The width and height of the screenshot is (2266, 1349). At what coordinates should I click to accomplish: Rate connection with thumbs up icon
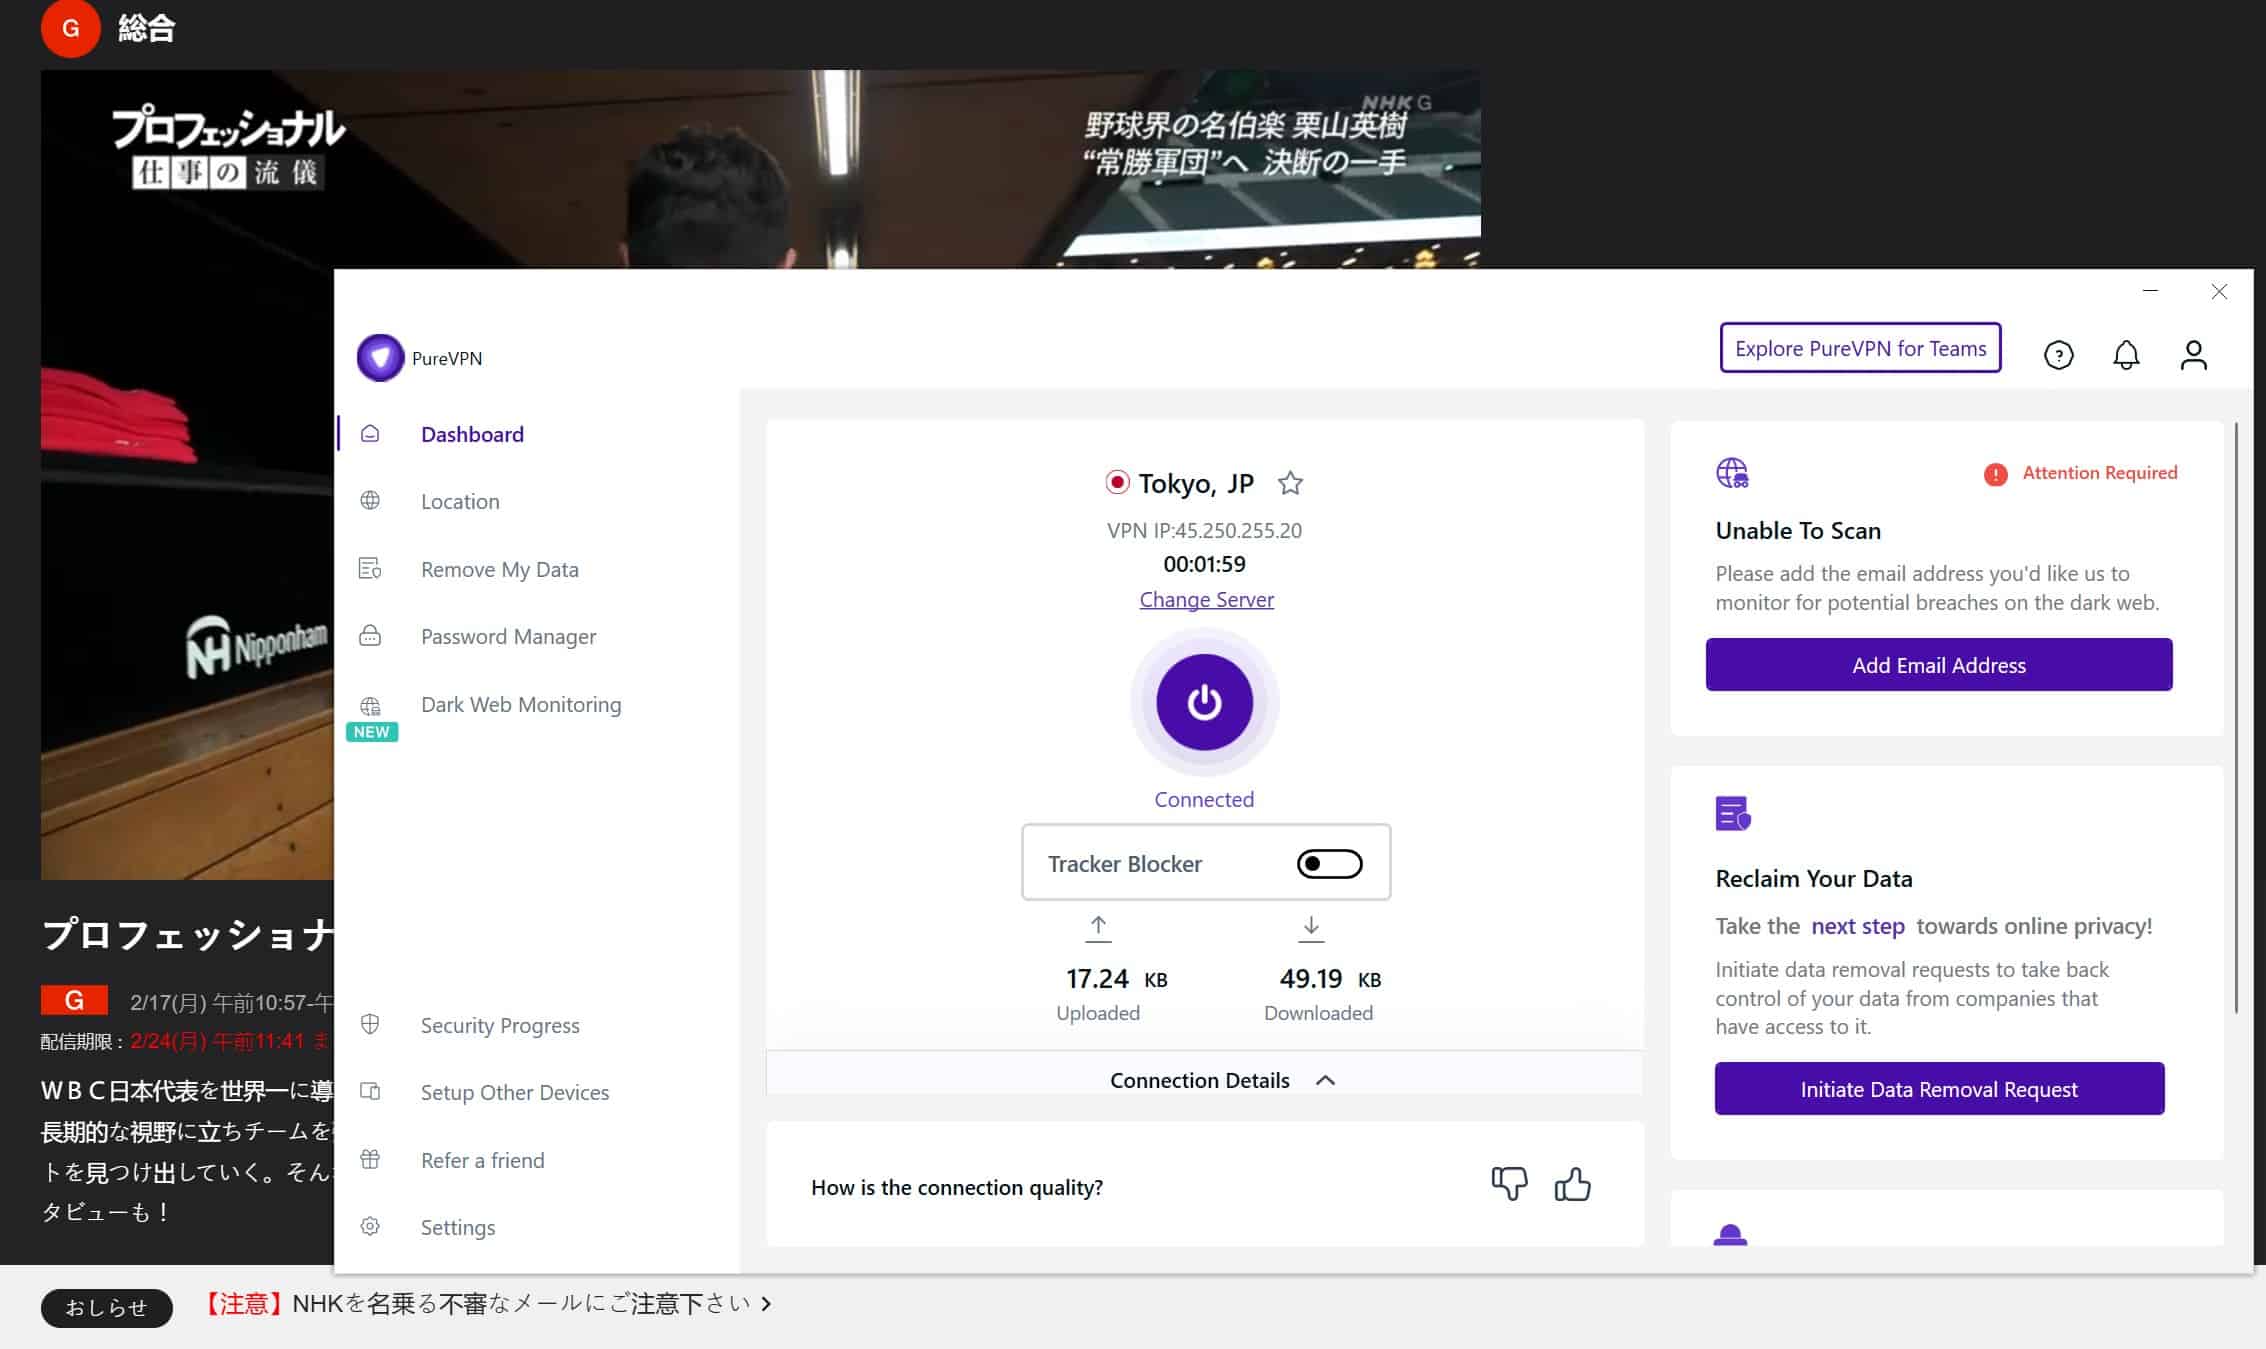[1572, 1184]
